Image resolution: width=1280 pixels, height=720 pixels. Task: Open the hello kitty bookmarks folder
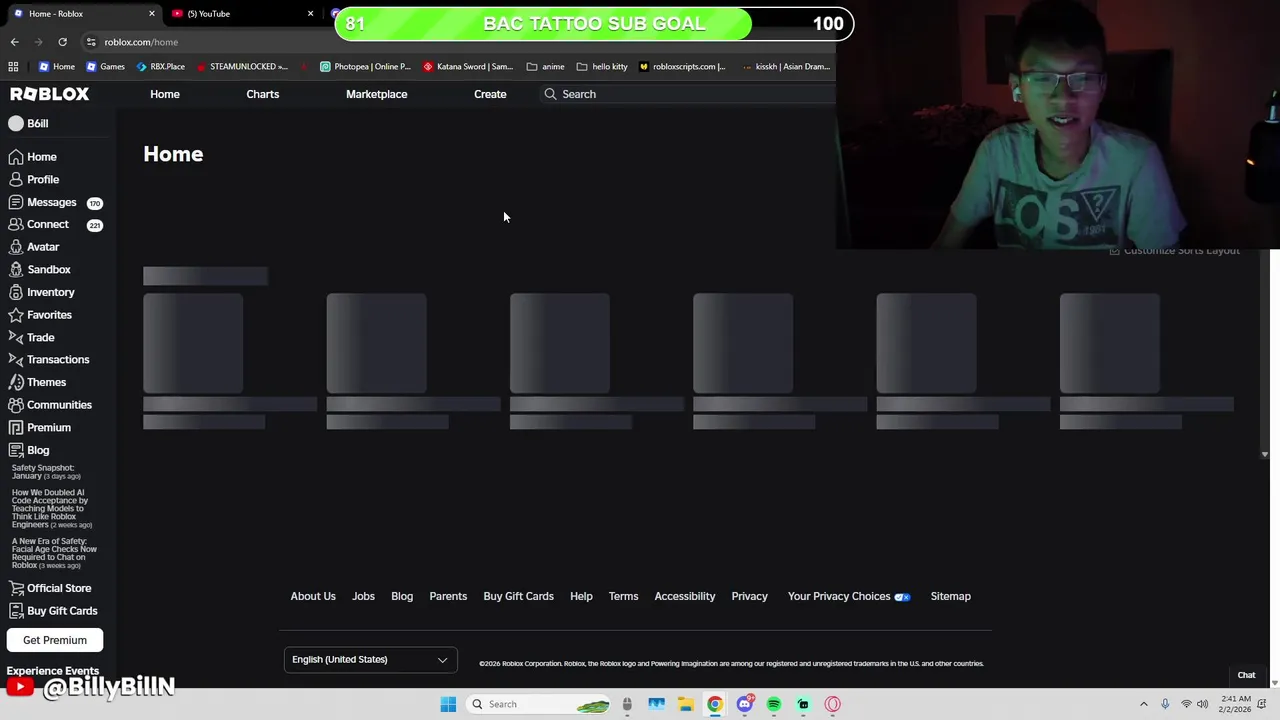[602, 67]
